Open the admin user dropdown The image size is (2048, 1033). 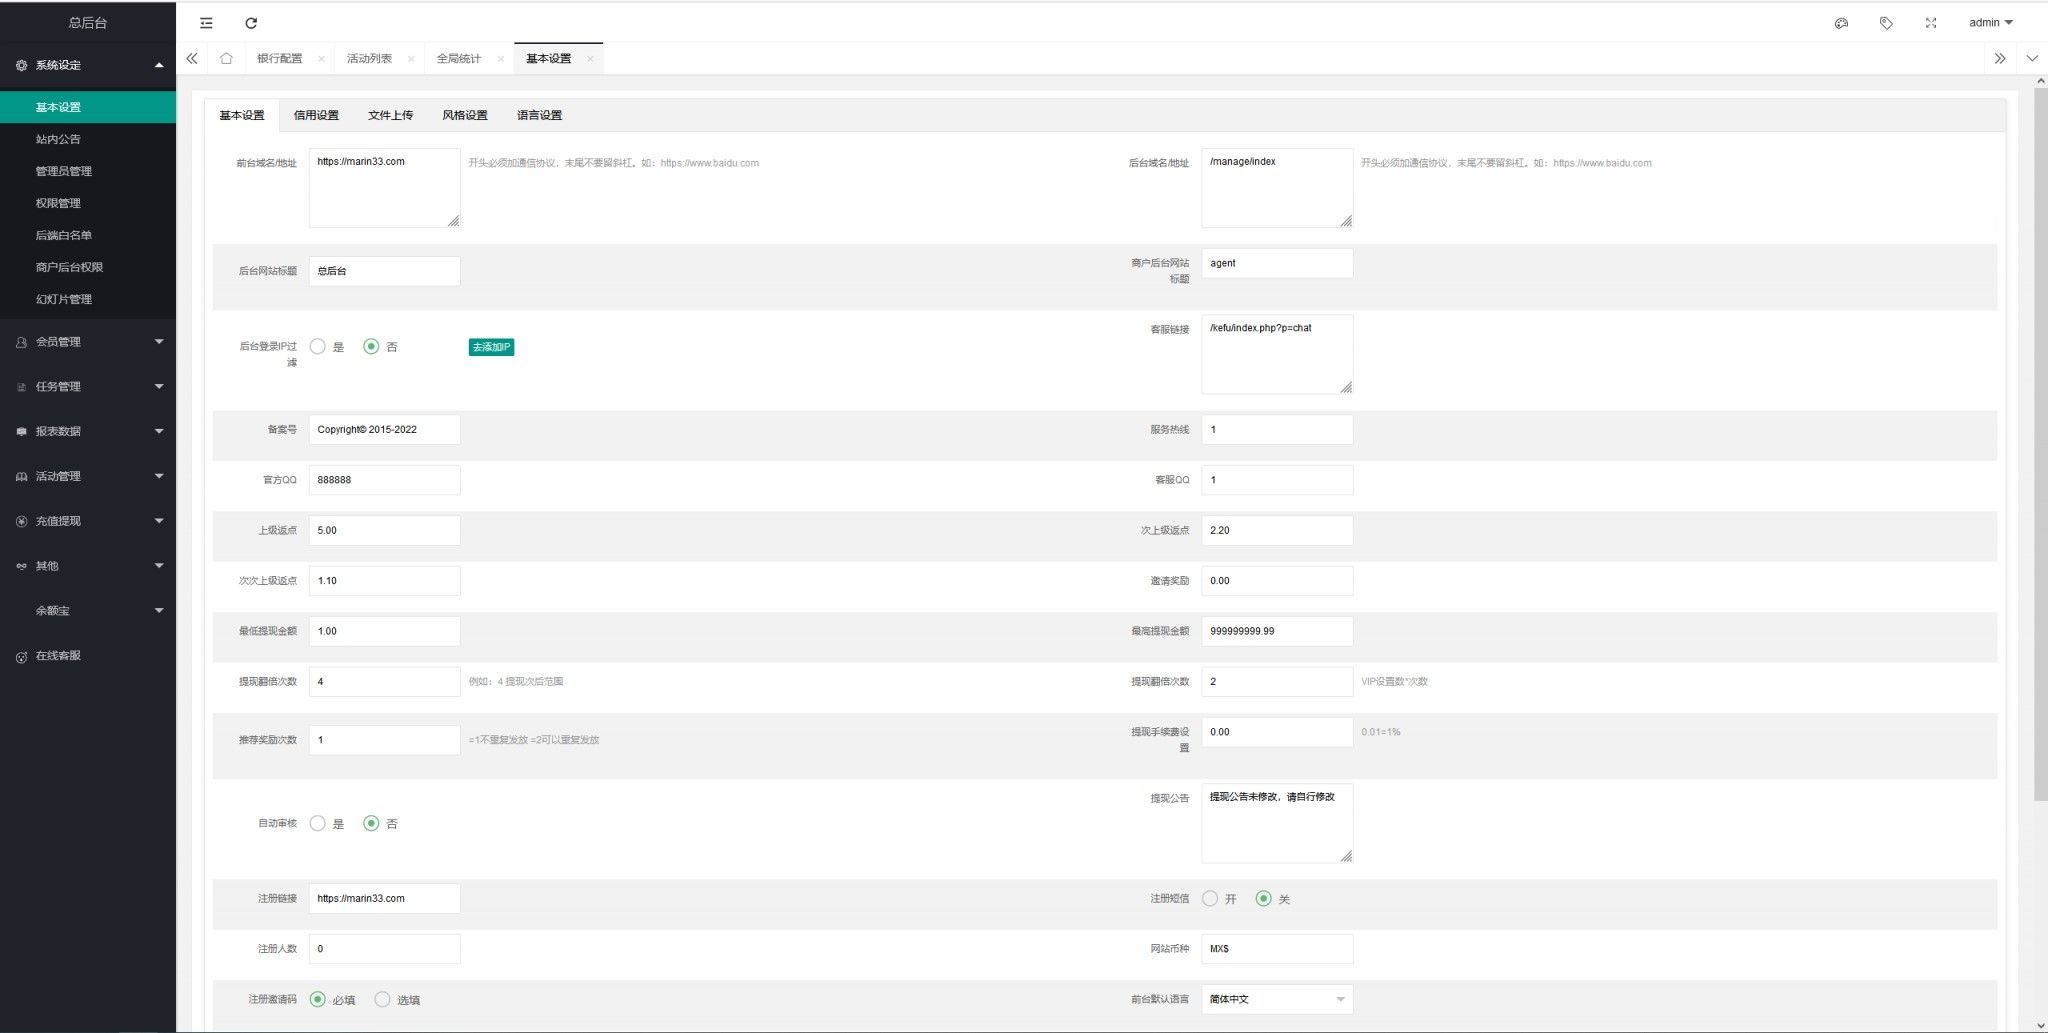point(1990,23)
